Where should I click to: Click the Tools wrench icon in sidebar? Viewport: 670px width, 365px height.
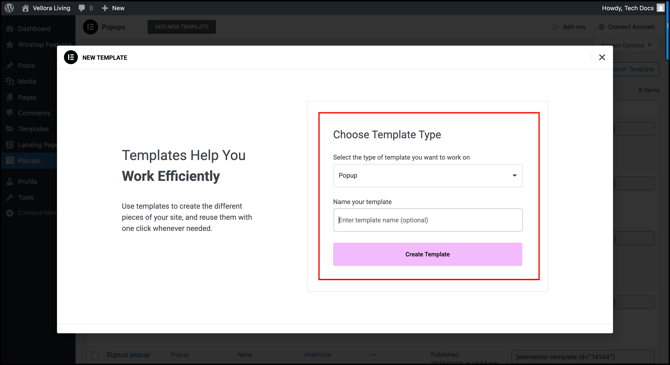click(9, 197)
